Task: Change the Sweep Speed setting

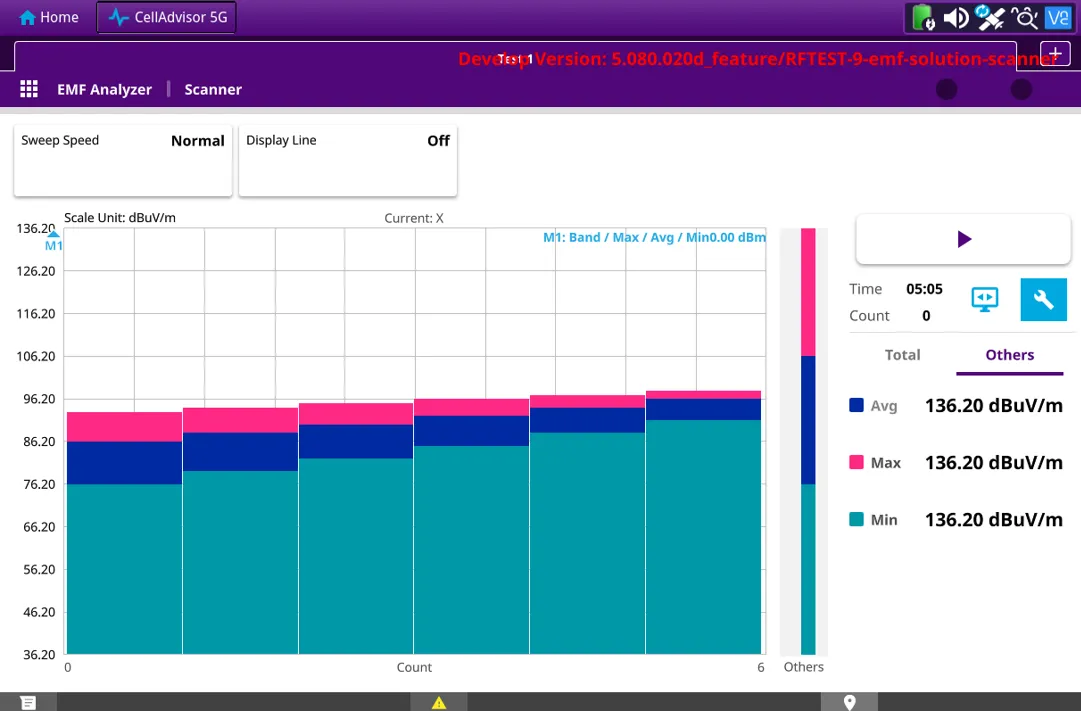Action: pos(123,160)
